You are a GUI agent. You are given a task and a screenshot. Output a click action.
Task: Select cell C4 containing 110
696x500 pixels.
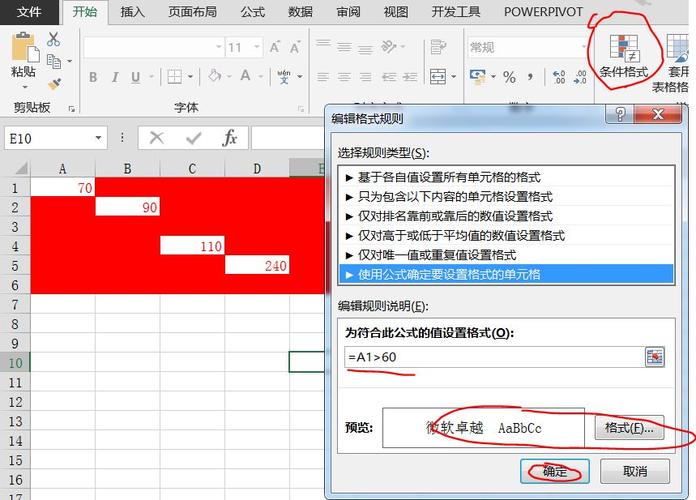tap(192, 246)
